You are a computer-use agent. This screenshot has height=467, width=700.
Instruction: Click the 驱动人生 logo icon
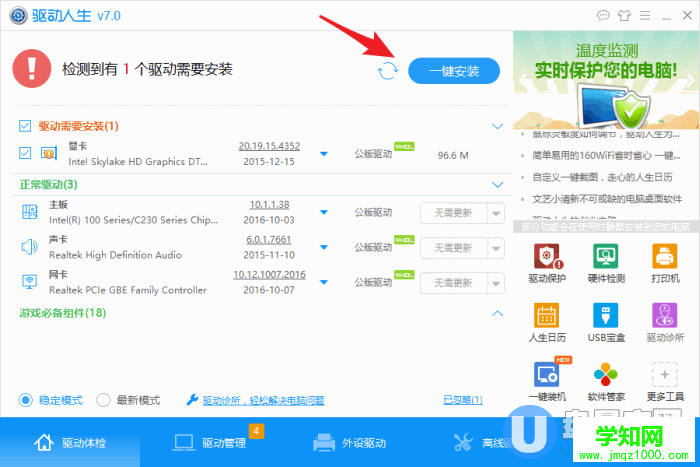coord(18,16)
